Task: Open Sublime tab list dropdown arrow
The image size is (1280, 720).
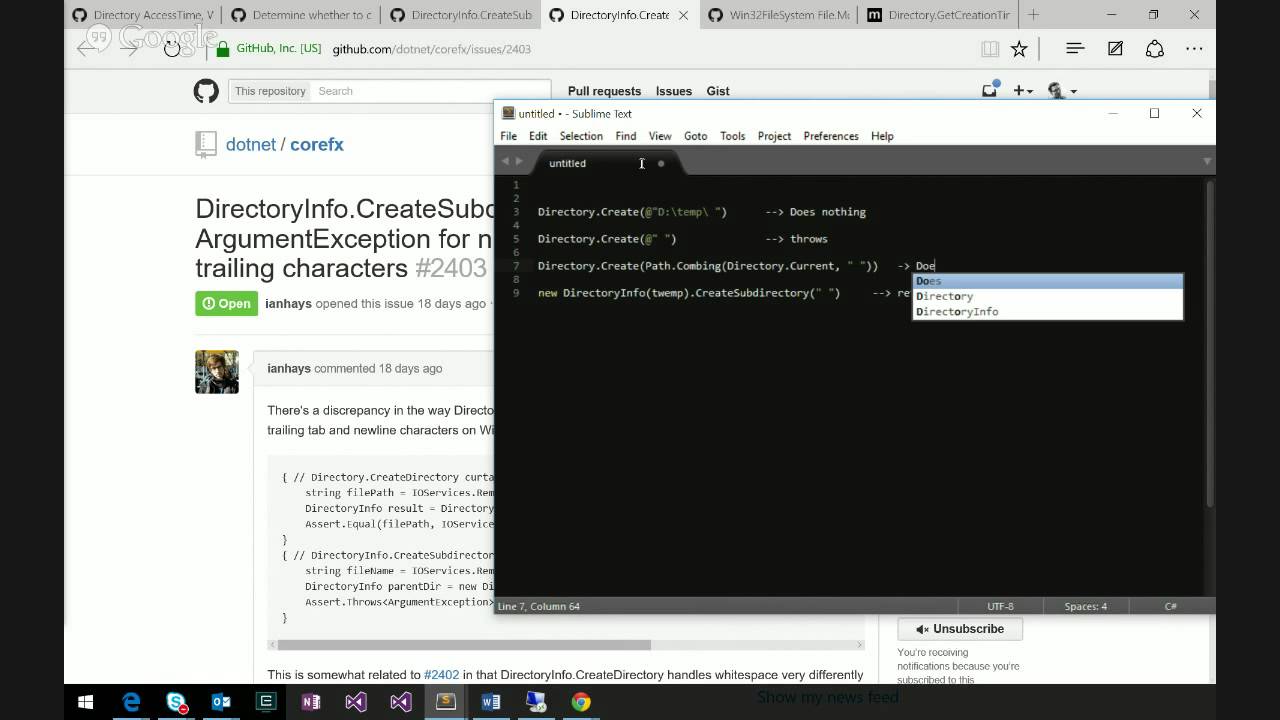Action: tap(1207, 161)
